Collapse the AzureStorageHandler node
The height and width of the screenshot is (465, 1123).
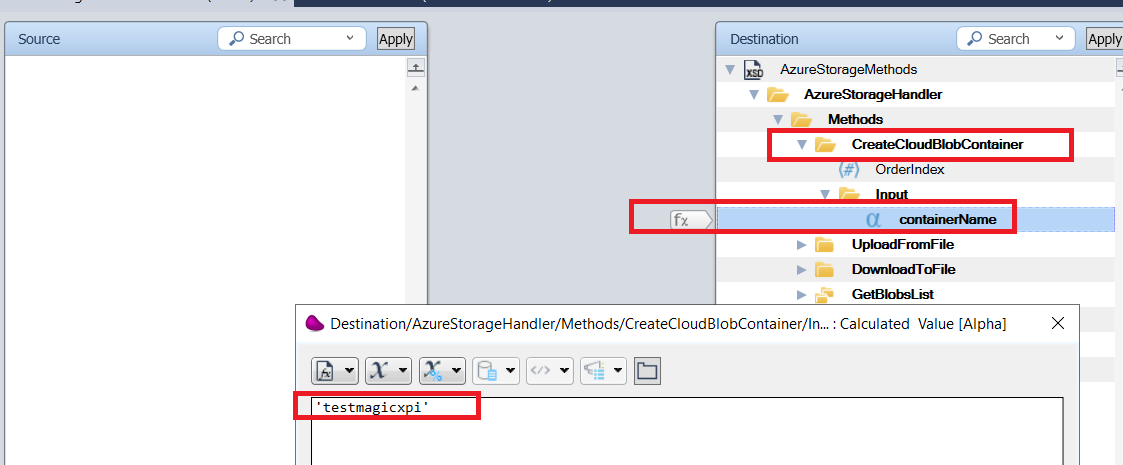(753, 95)
